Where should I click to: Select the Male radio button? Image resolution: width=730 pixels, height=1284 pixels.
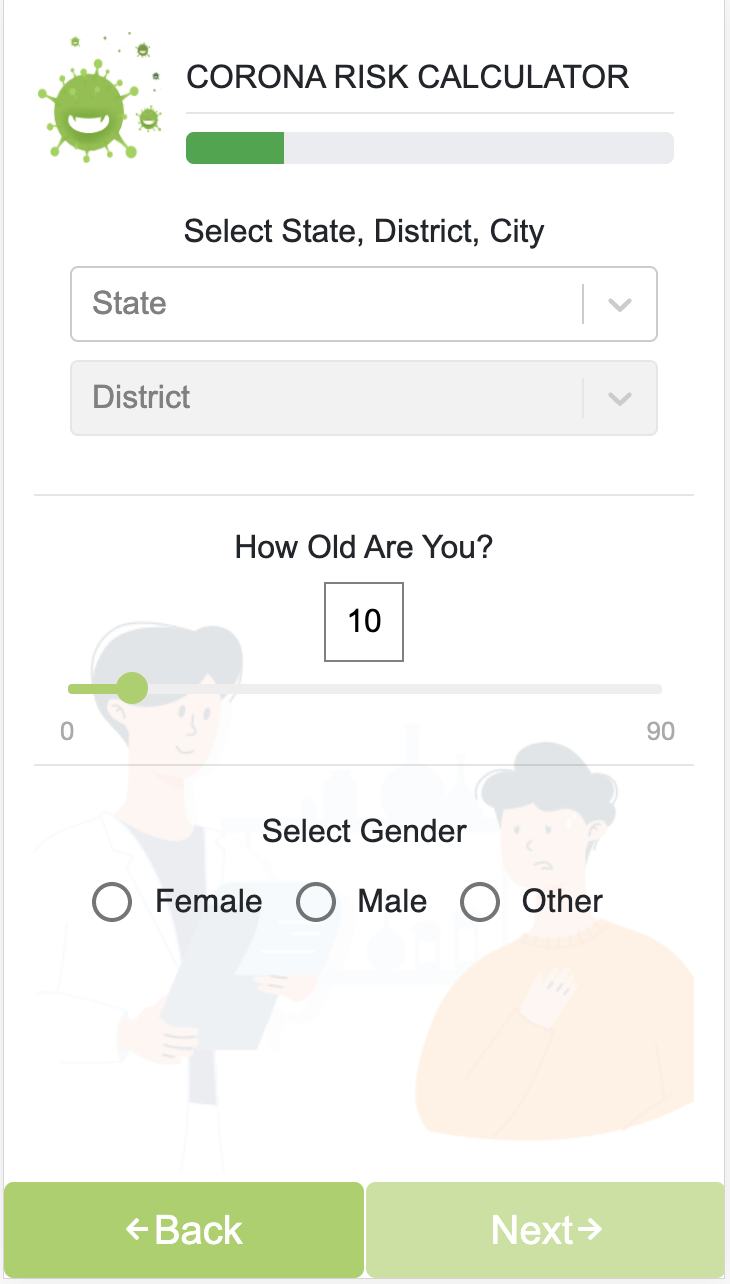pos(316,902)
